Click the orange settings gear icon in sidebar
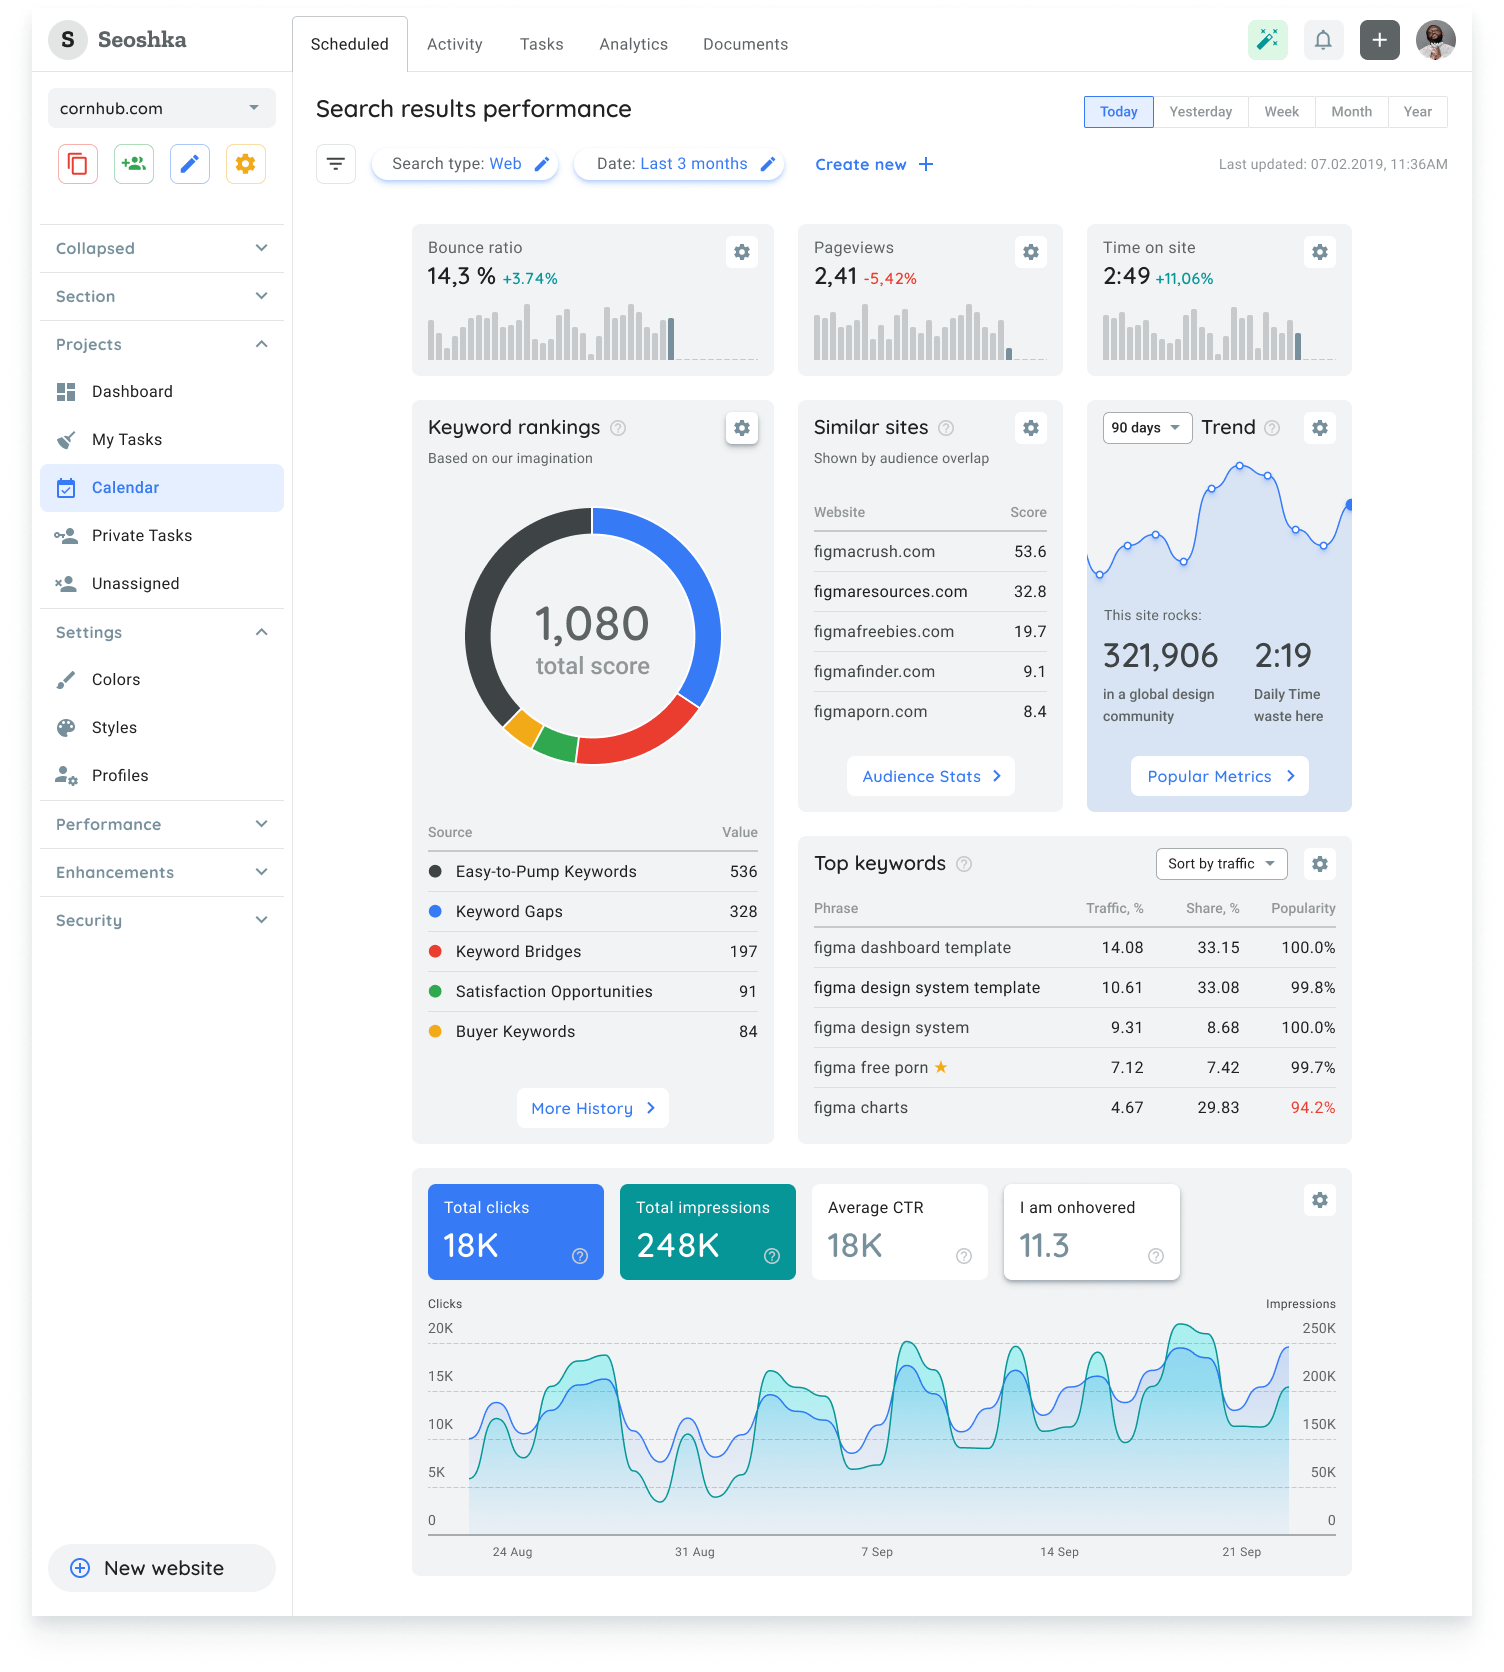Image resolution: width=1504 pixels, height=1672 pixels. [246, 164]
